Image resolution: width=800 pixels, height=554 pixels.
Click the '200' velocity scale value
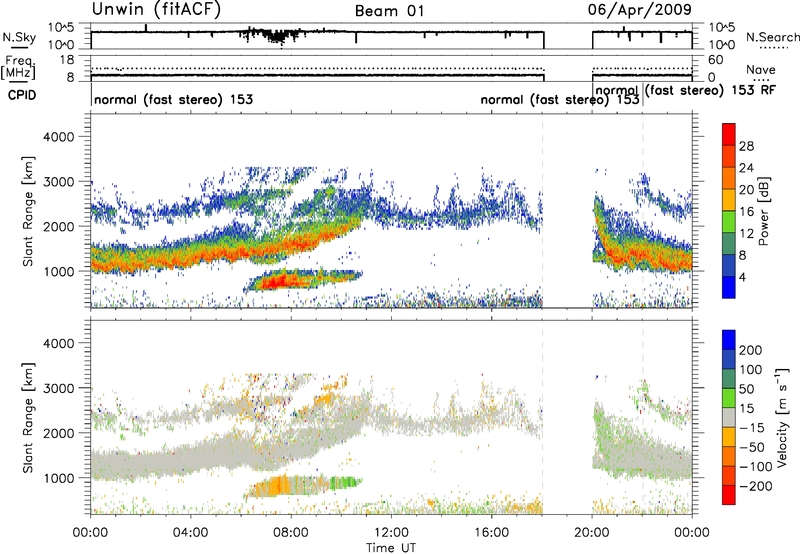pyautogui.click(x=751, y=350)
